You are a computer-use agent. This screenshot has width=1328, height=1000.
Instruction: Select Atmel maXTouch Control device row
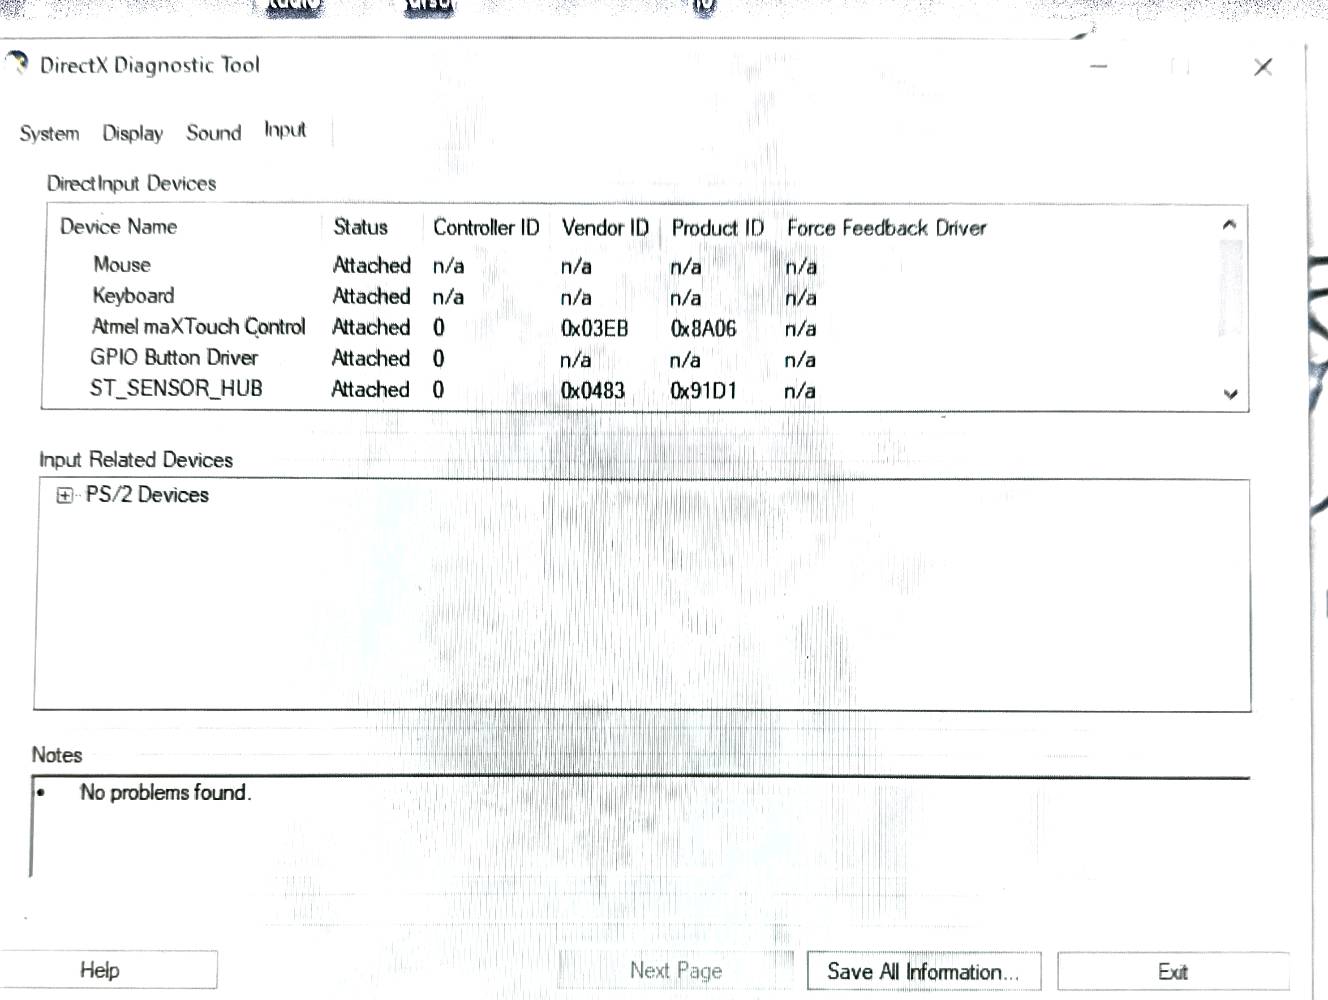[x=198, y=327]
